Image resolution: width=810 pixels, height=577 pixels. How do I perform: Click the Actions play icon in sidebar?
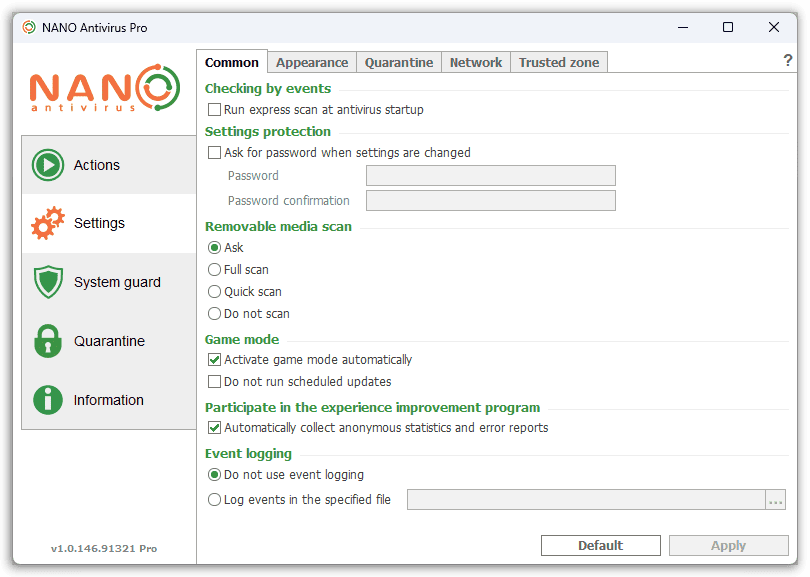point(48,165)
